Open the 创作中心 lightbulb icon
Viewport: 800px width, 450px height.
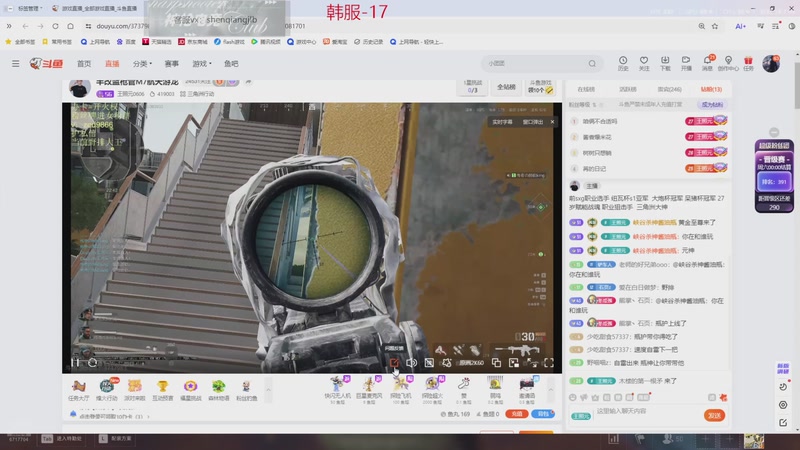[728, 63]
